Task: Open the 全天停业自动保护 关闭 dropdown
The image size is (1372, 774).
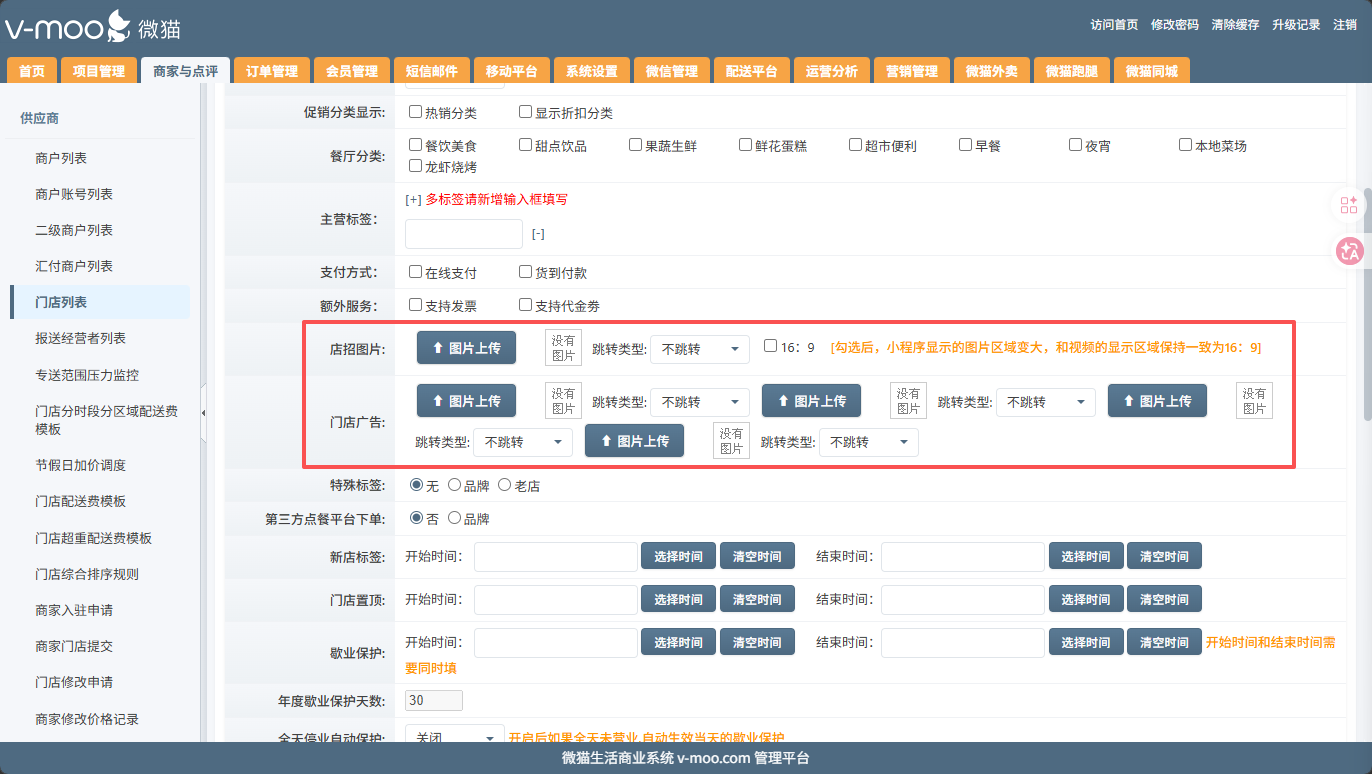Action: pyautogui.click(x=454, y=737)
